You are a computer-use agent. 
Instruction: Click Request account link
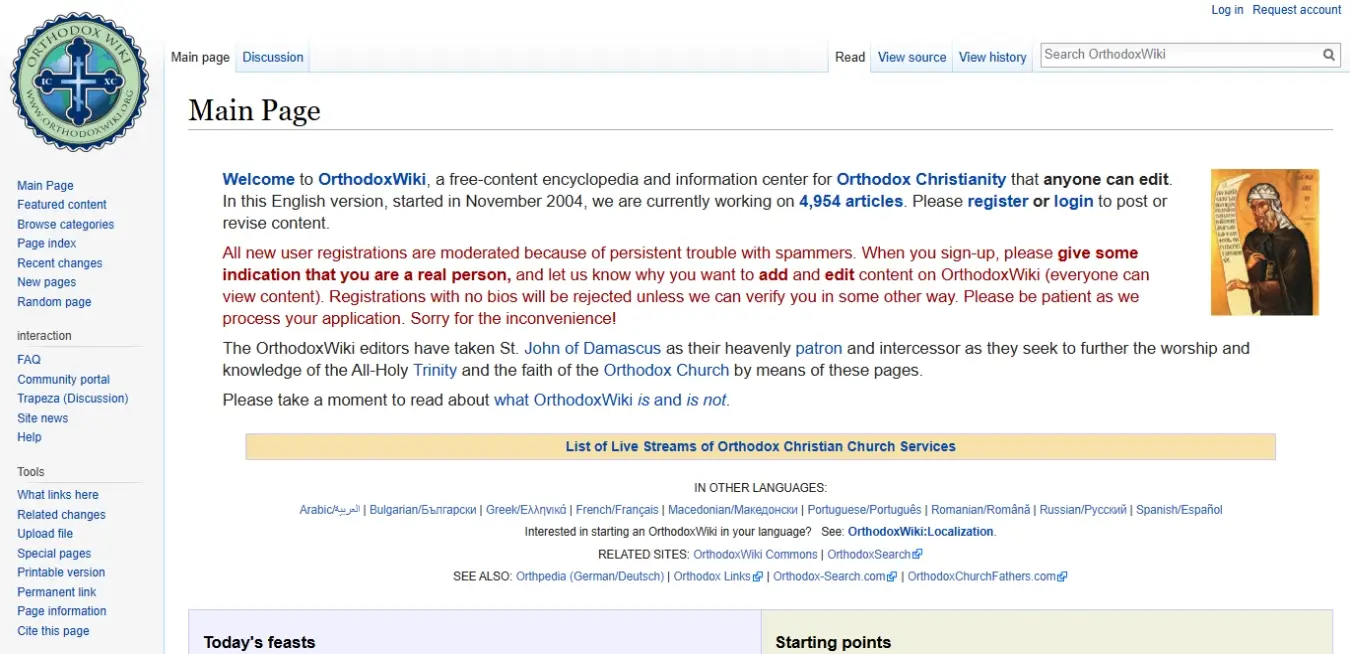pyautogui.click(x=1297, y=10)
